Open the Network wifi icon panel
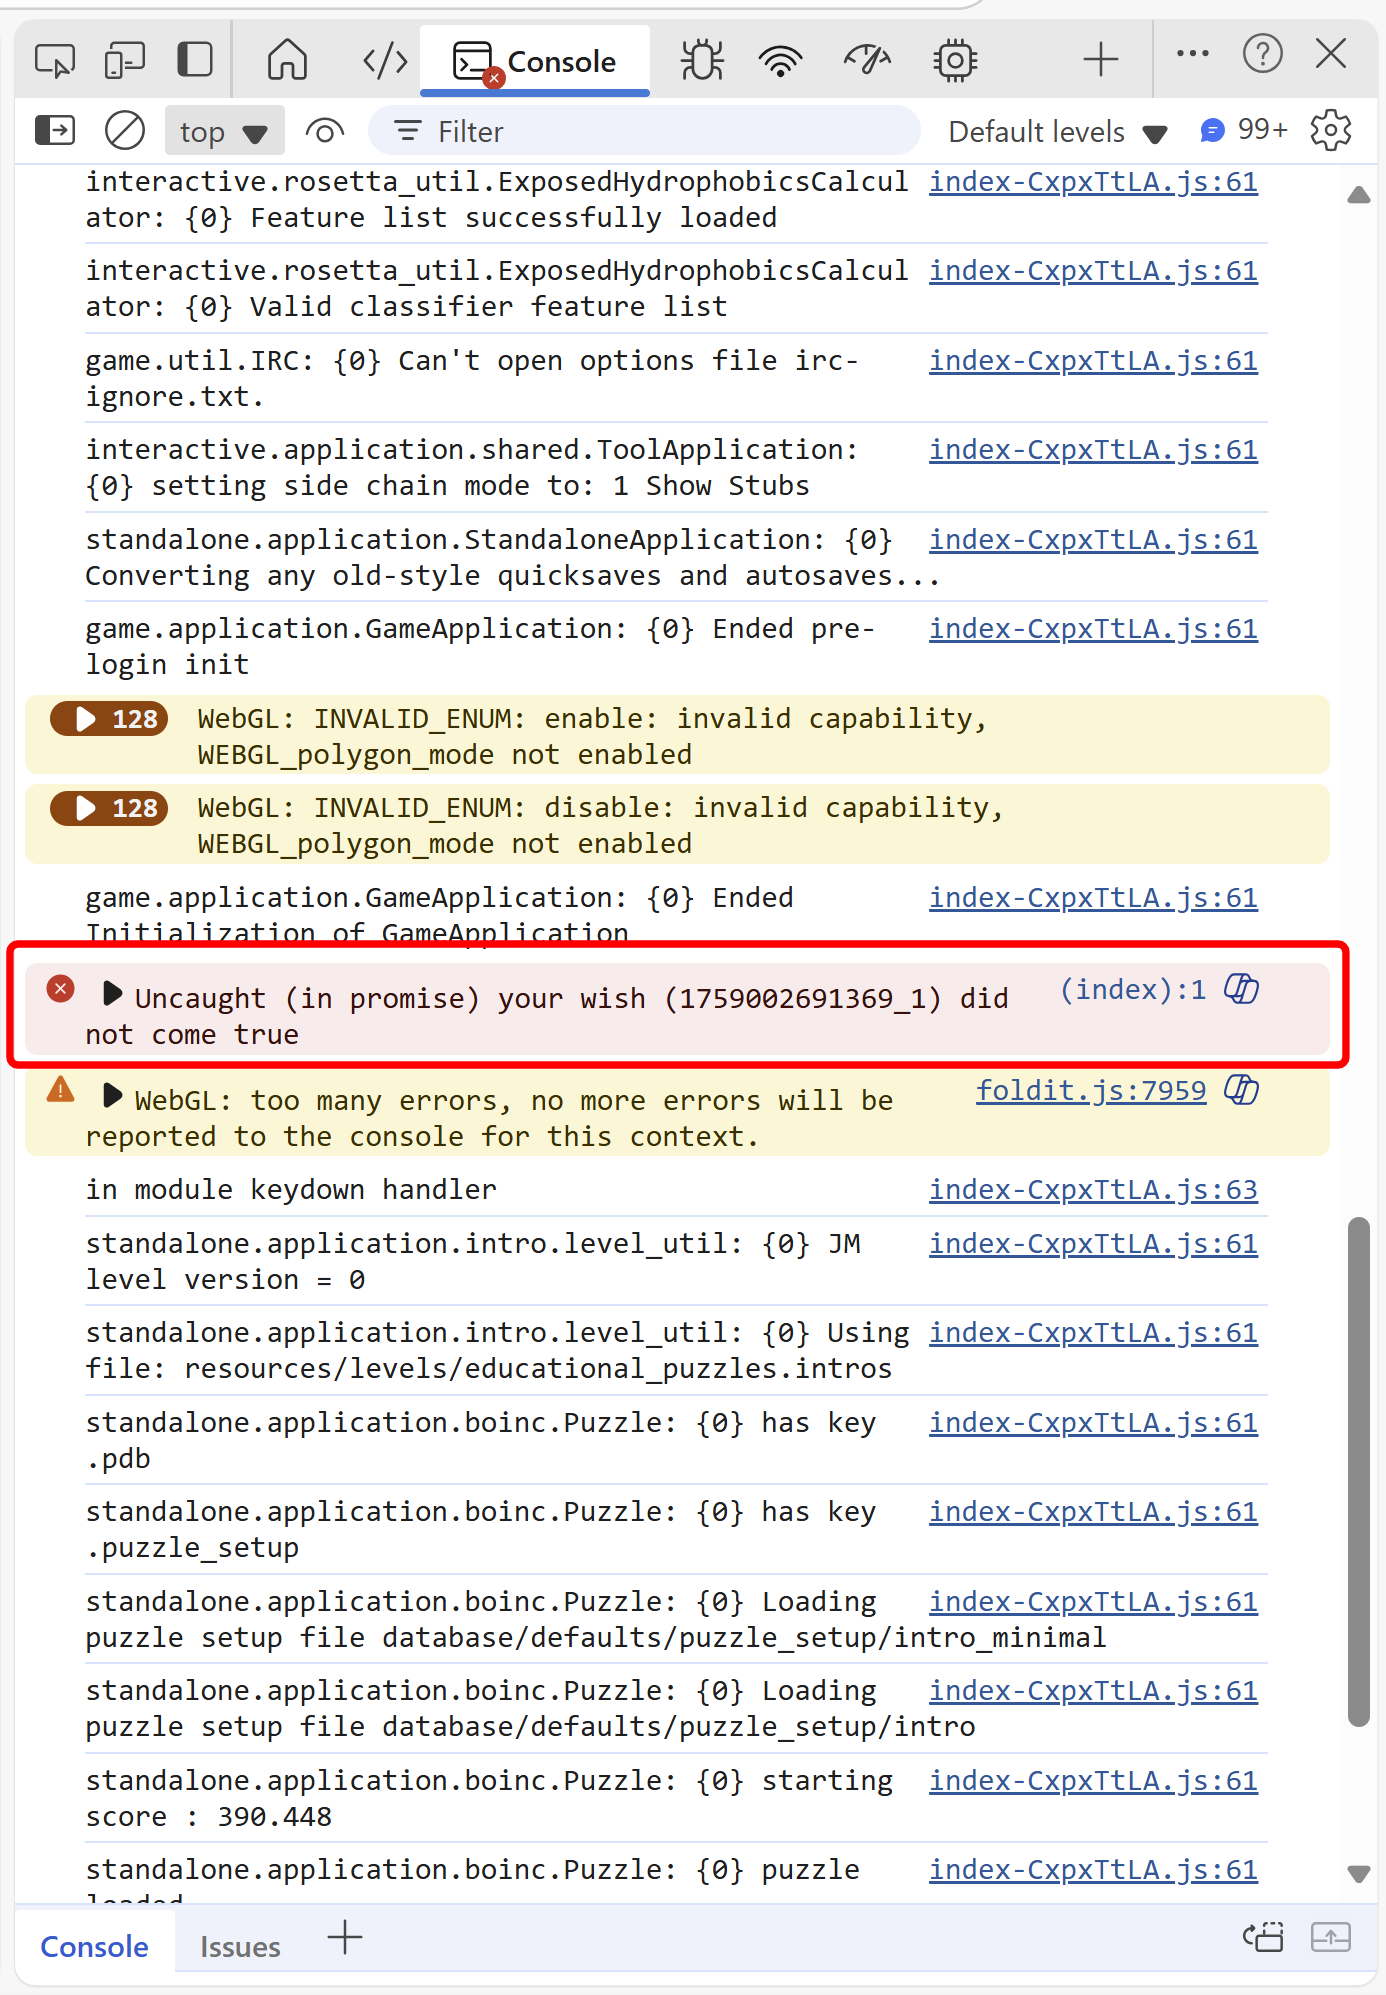This screenshot has width=1386, height=1995. click(x=780, y=61)
